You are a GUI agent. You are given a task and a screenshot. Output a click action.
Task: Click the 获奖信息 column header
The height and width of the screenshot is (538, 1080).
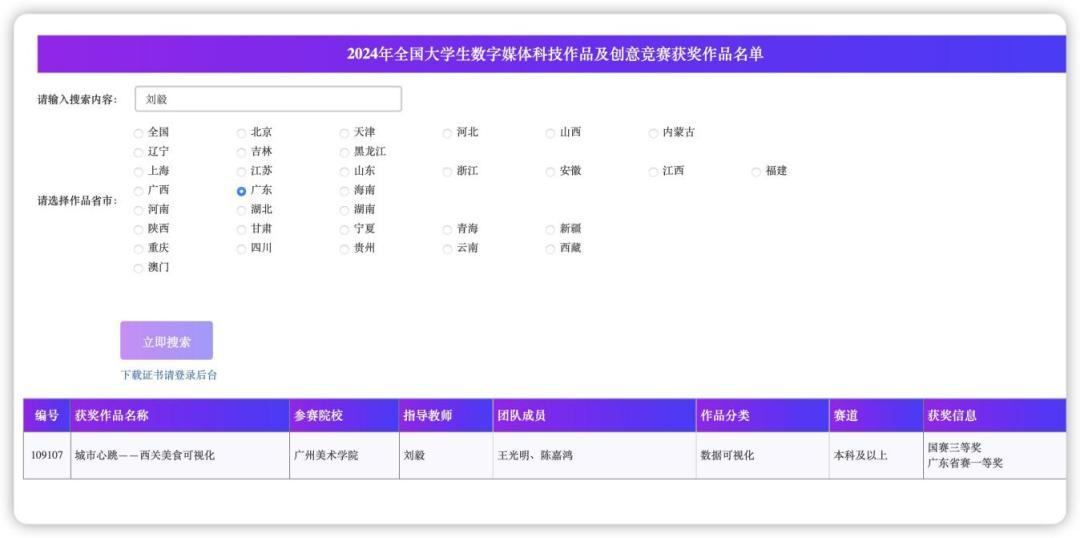pos(951,415)
